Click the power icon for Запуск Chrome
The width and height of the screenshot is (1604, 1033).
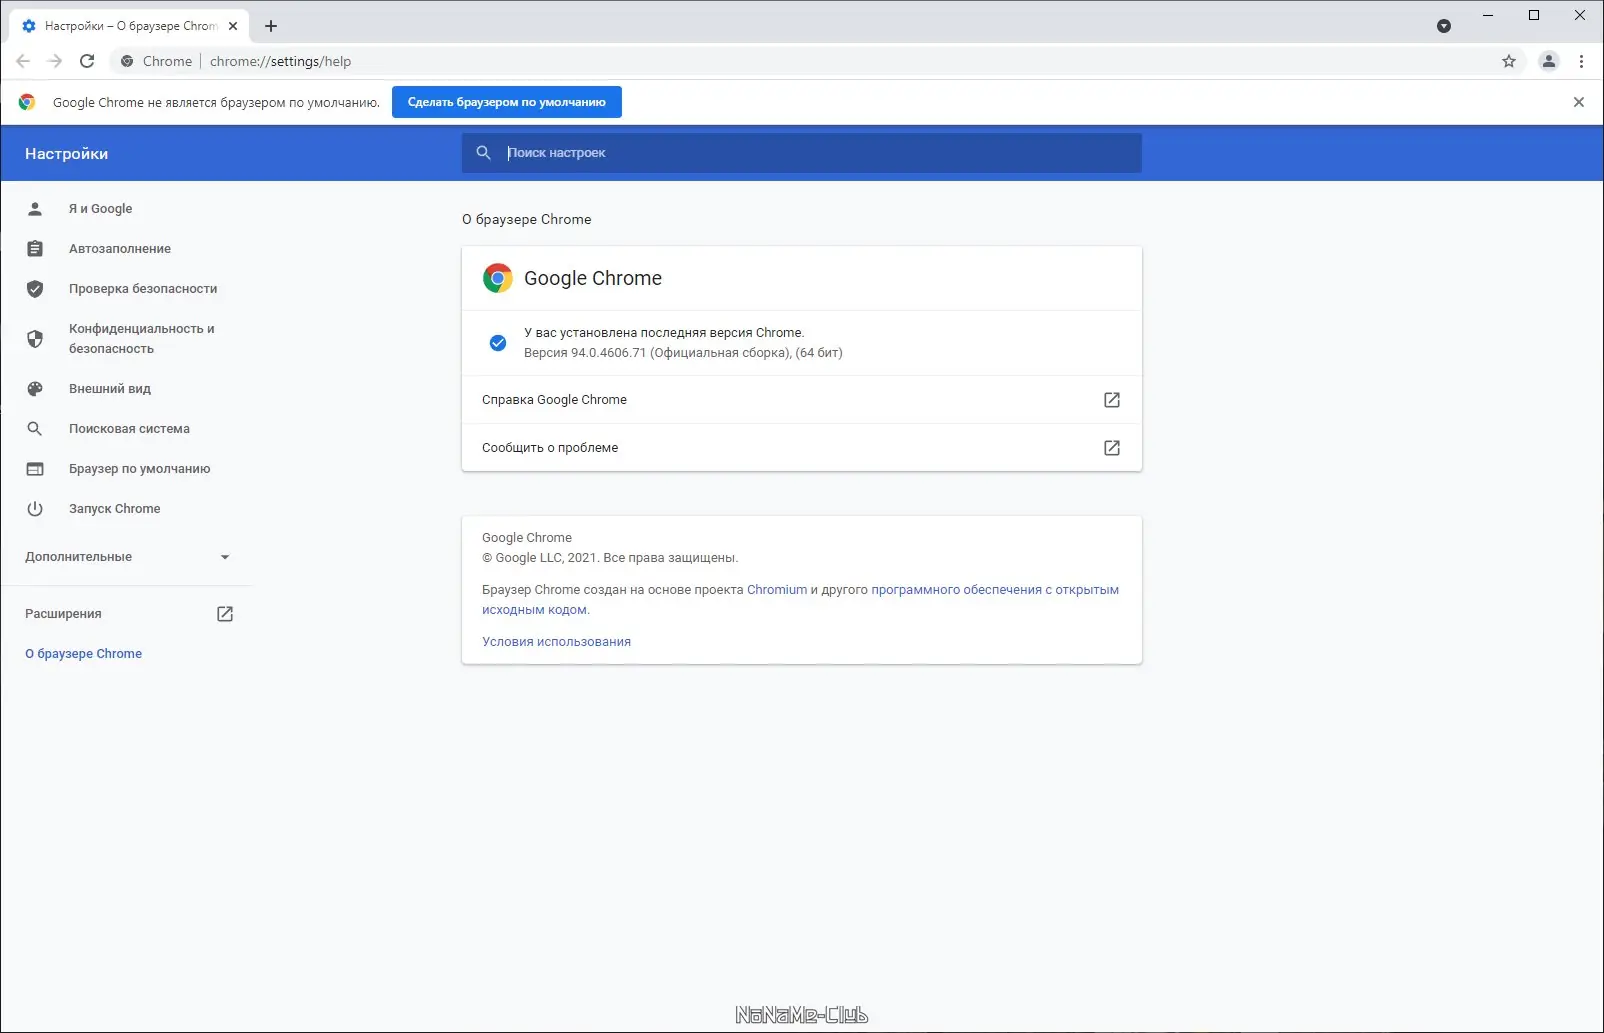click(x=35, y=509)
